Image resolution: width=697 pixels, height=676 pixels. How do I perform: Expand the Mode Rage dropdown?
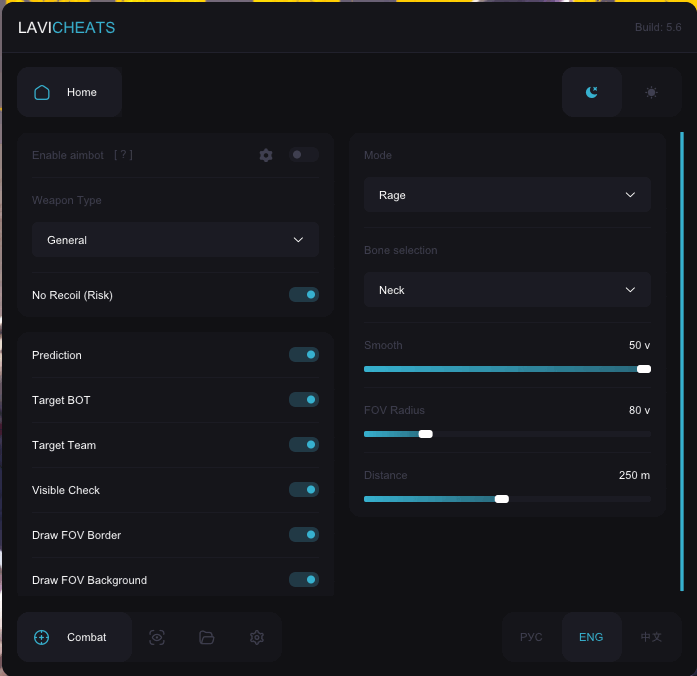[x=507, y=195]
